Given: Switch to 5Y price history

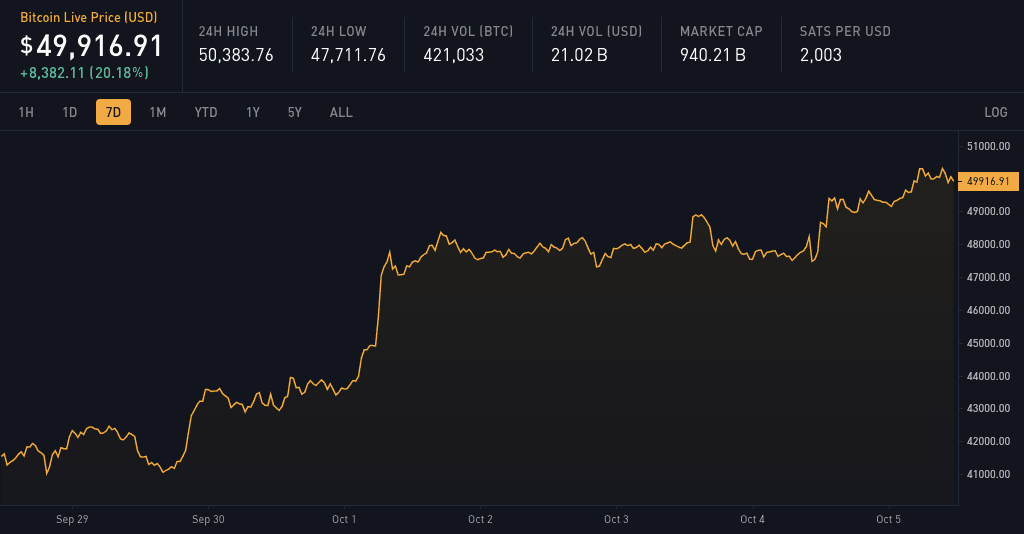Looking at the screenshot, I should pyautogui.click(x=295, y=112).
